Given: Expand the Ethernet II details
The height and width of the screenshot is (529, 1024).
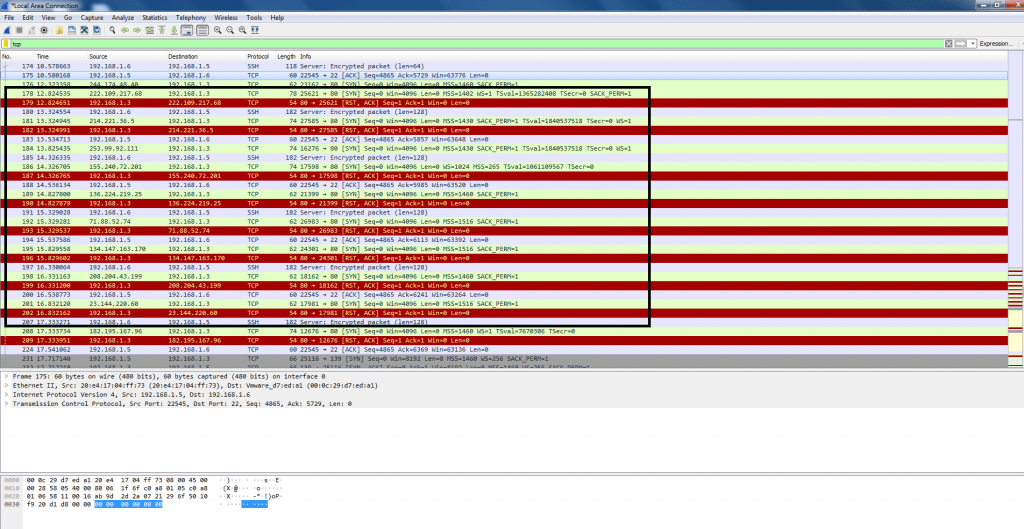Looking at the screenshot, I should click(x=7, y=386).
